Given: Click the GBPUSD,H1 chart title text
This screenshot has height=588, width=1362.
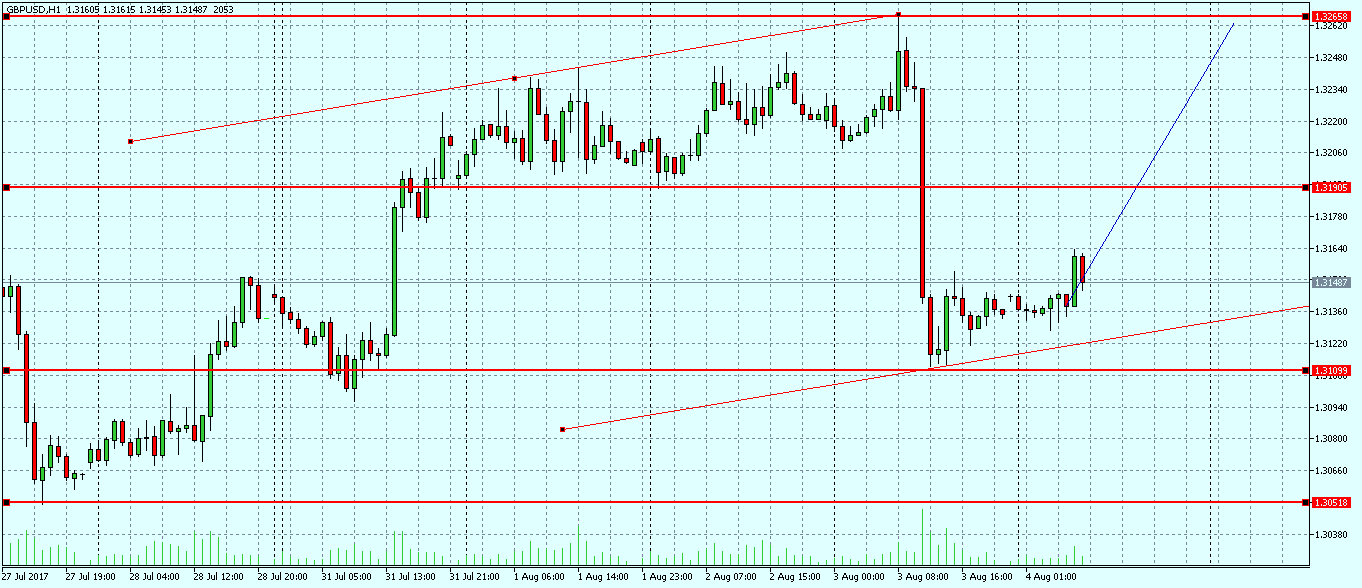Looking at the screenshot, I should coord(33,8).
